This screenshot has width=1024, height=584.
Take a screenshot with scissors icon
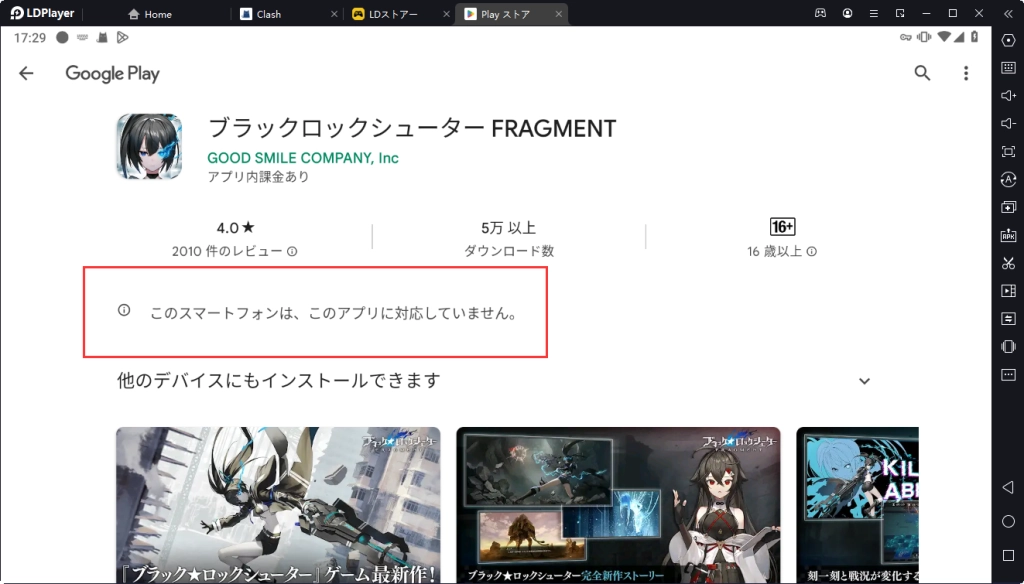[1008, 263]
